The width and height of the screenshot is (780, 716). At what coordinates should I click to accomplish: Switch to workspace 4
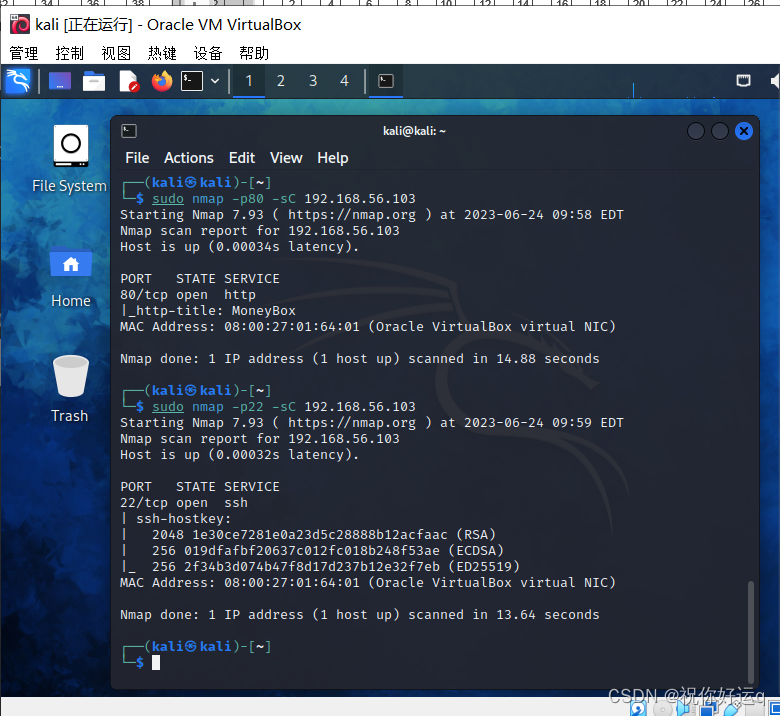[x=344, y=81]
